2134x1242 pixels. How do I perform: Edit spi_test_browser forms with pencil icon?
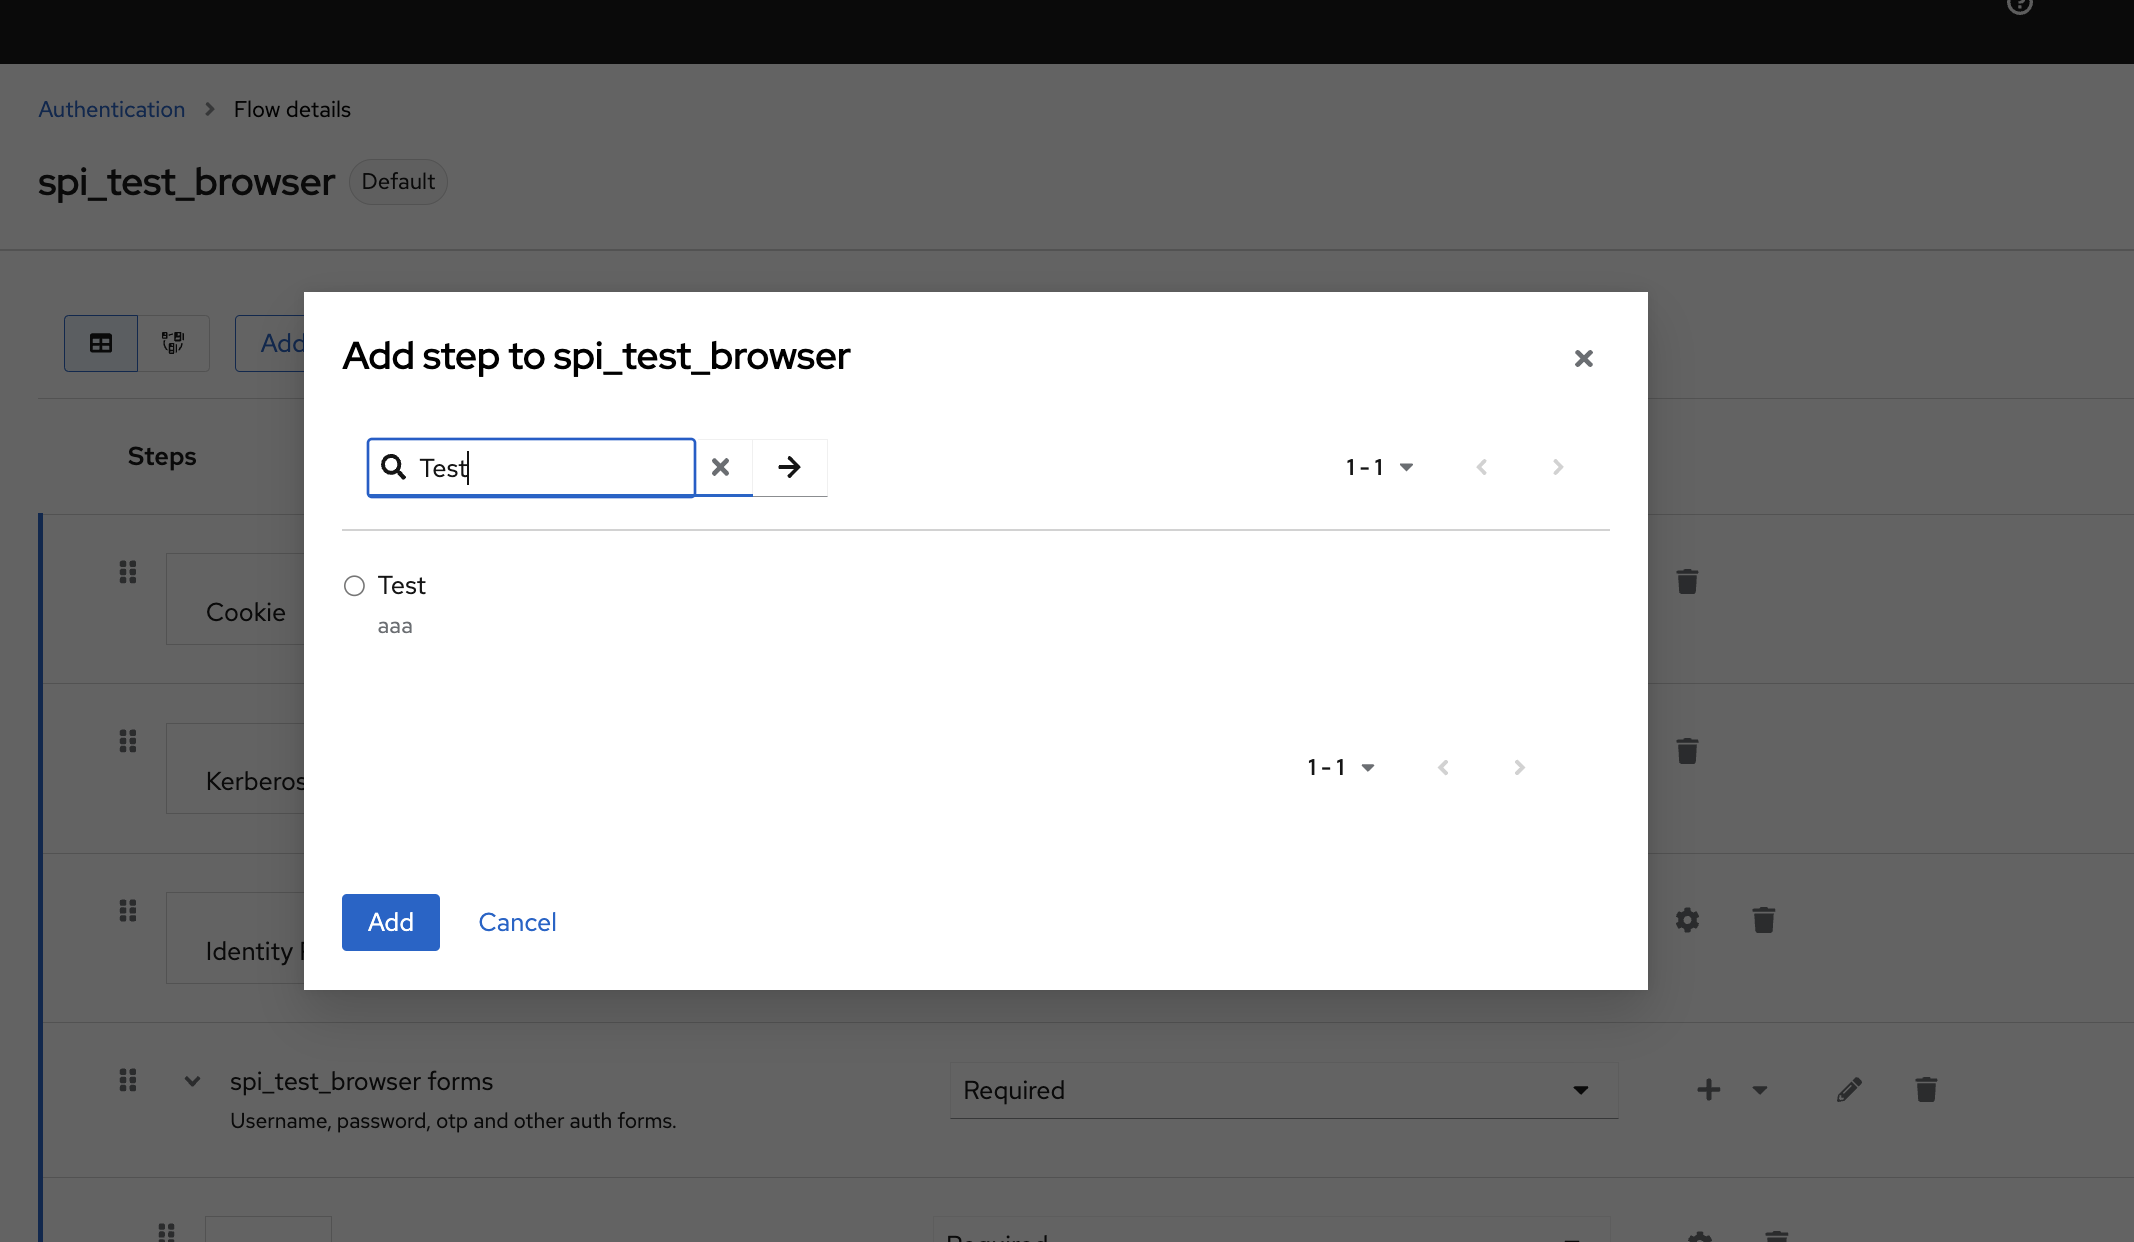coord(1849,1089)
